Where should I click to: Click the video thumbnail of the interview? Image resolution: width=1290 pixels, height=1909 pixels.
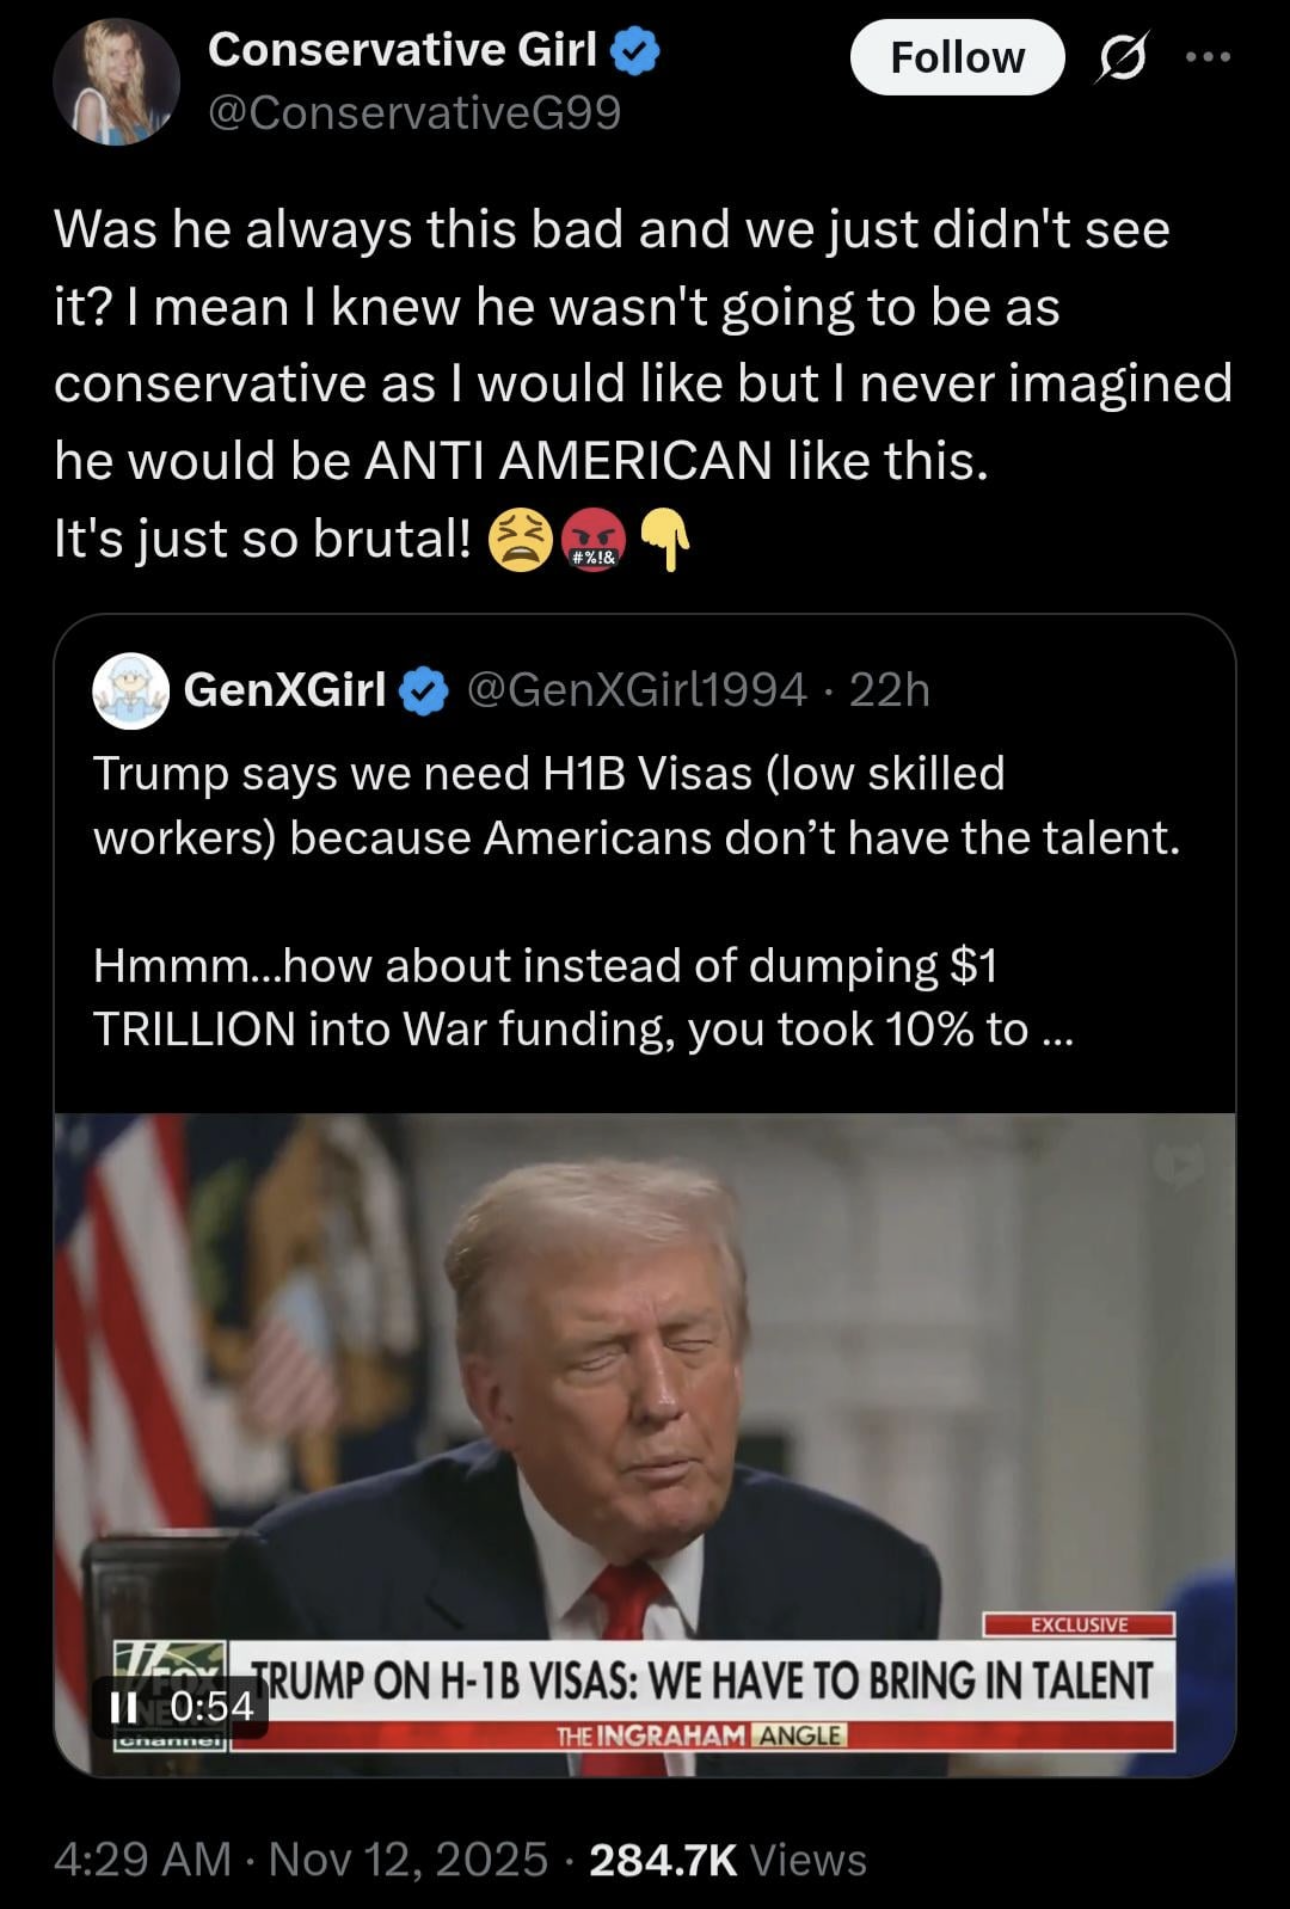(x=644, y=1400)
